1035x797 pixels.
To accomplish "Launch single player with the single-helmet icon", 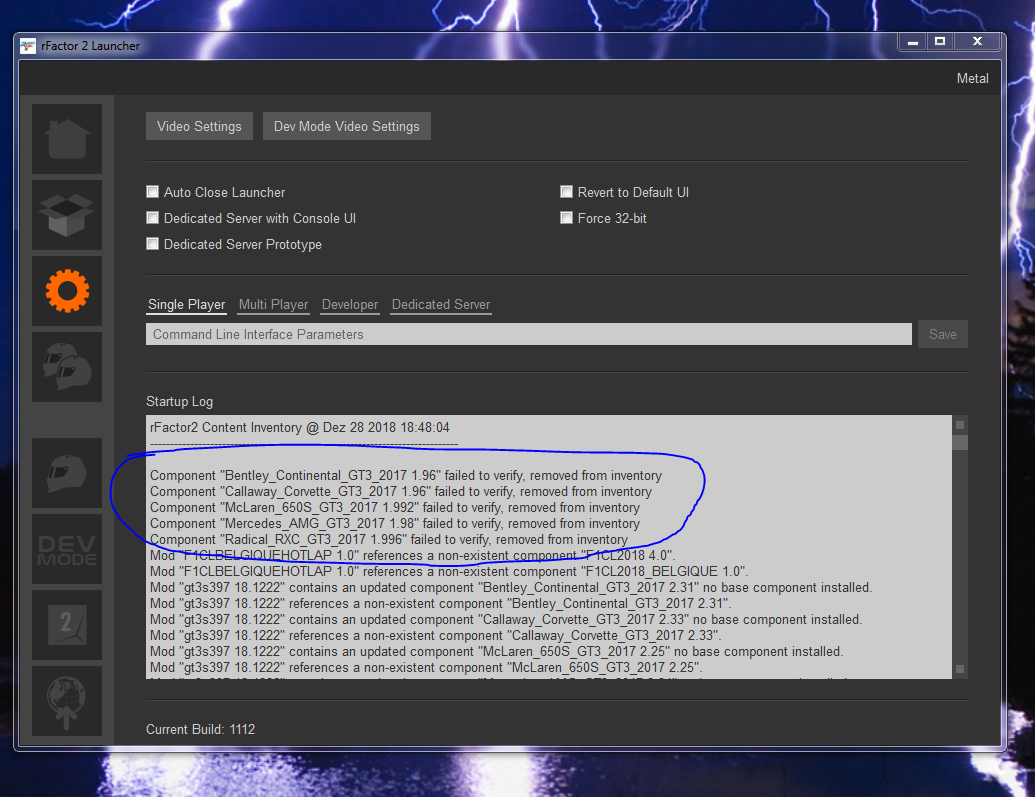I will (x=67, y=473).
